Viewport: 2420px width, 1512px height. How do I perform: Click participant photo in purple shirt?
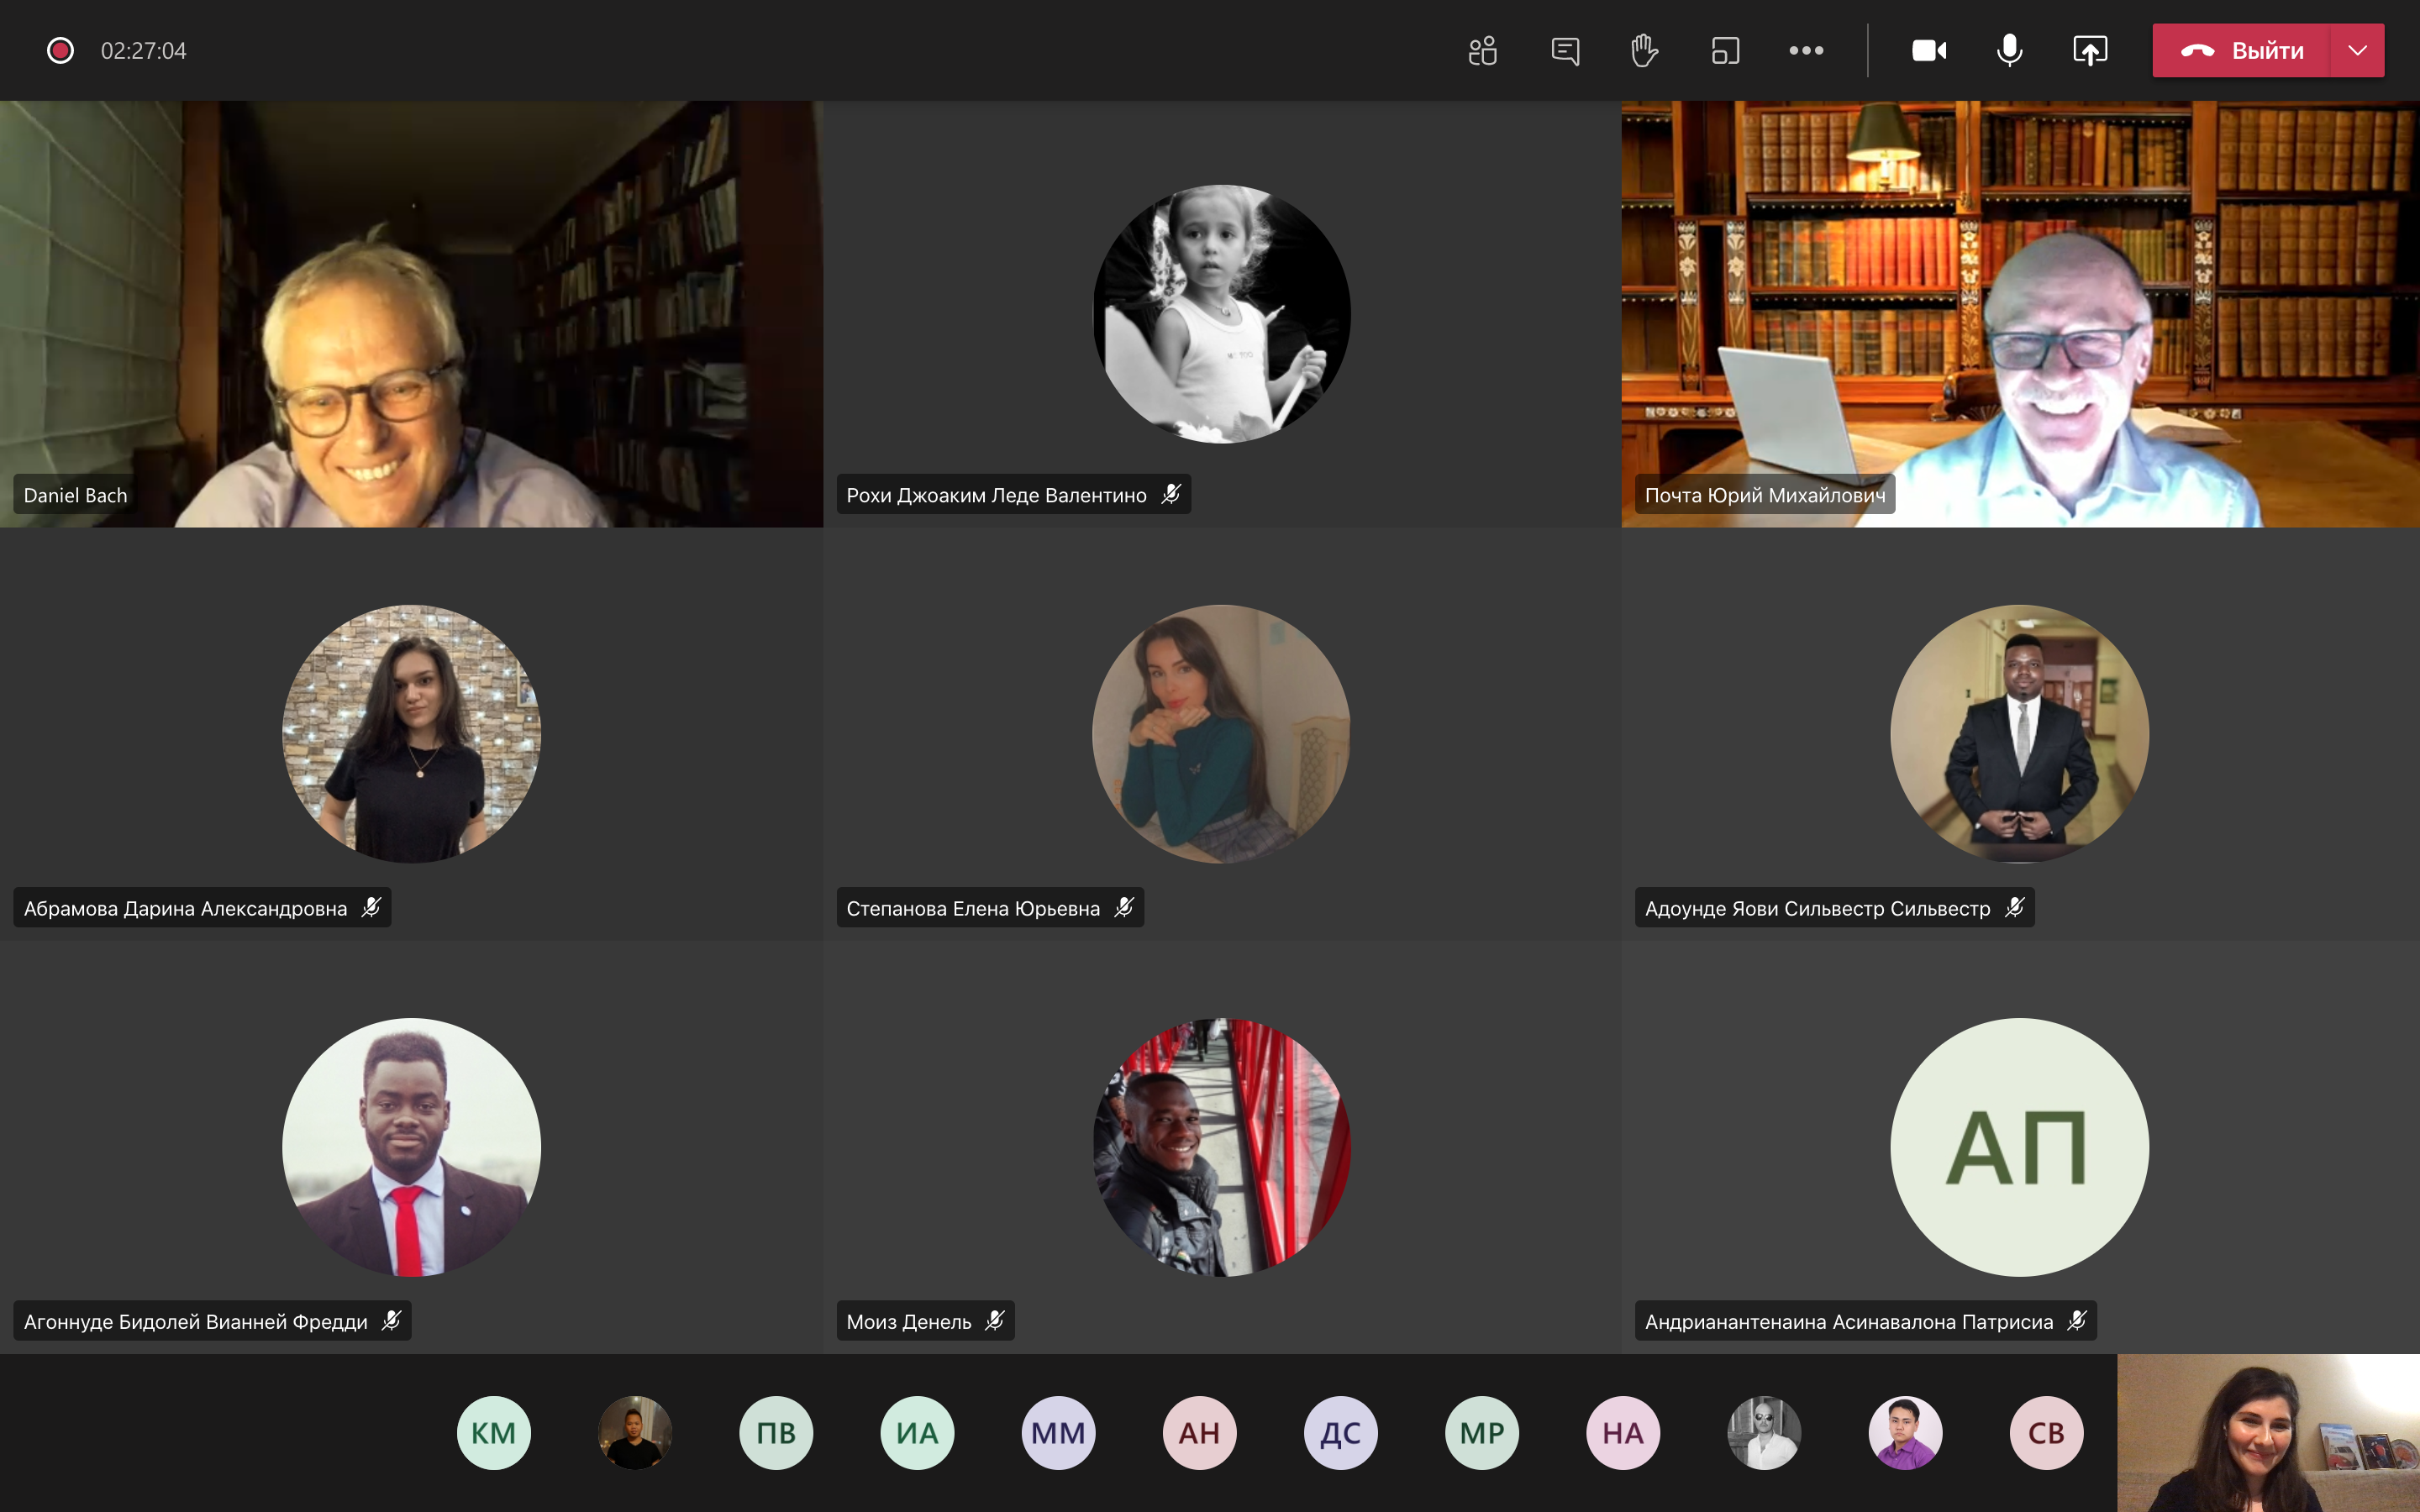tap(1906, 1433)
